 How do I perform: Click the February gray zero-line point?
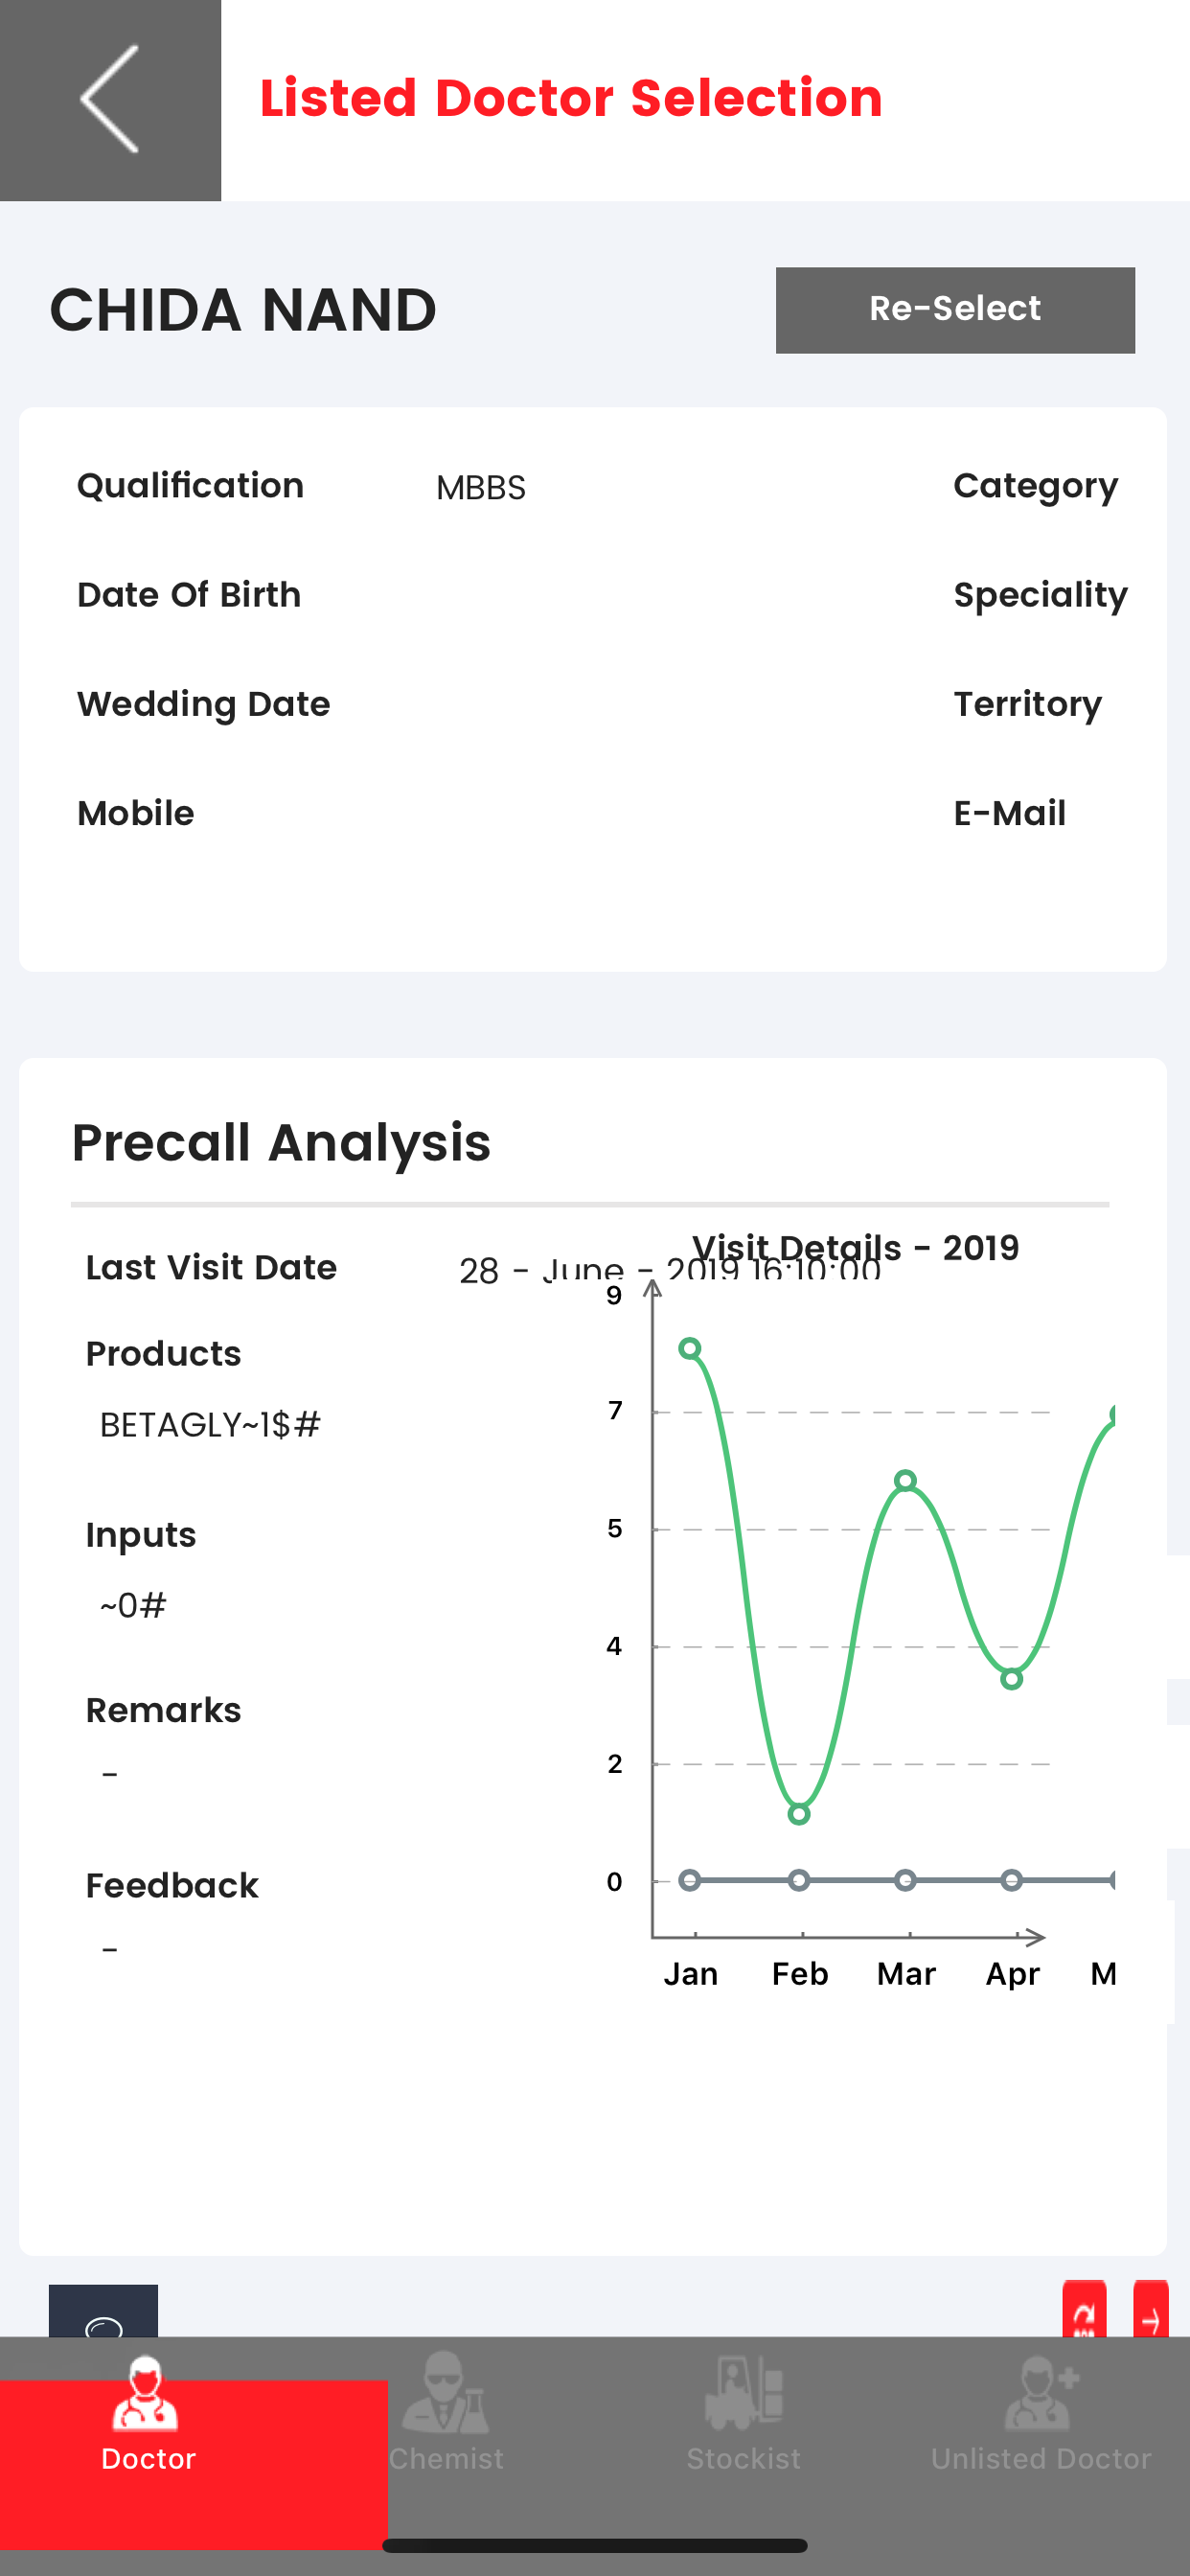coord(799,1881)
